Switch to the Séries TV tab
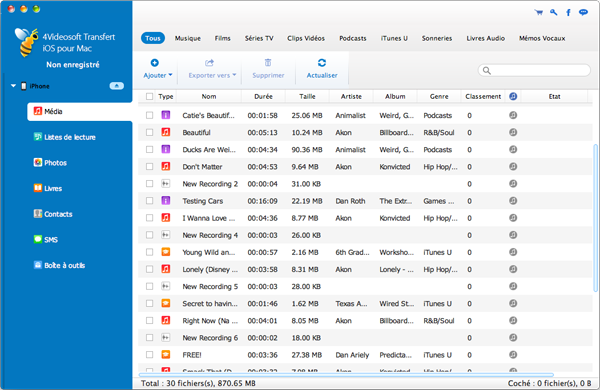The height and width of the screenshot is (390, 600). (x=259, y=38)
